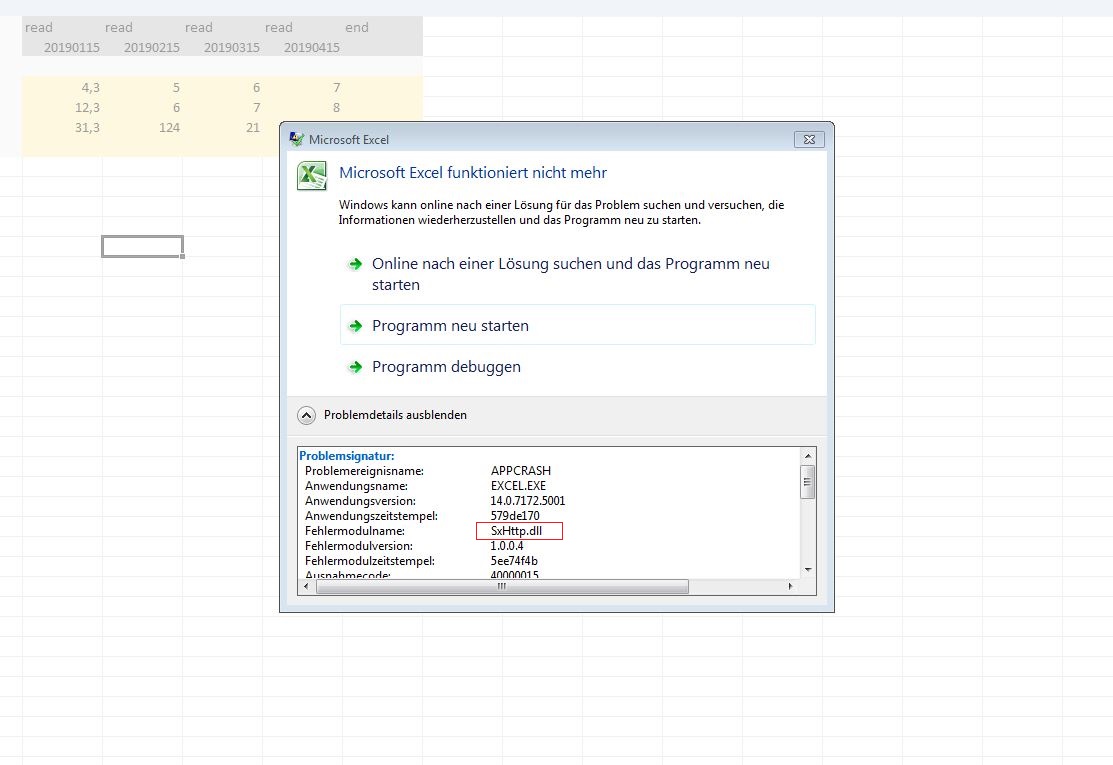
Task: Select the "read" header cell above 20190115
Action: [x=62, y=27]
